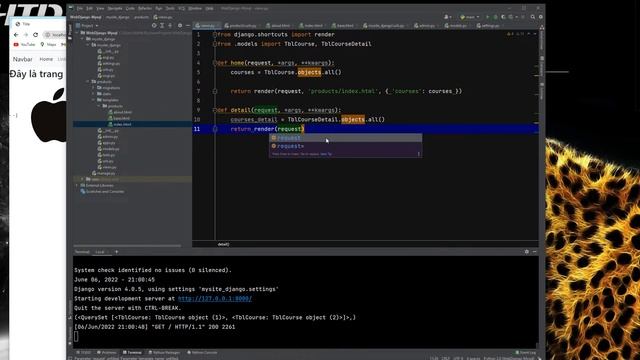
Task: Open the File menu in PyCharm
Action: point(80,8)
